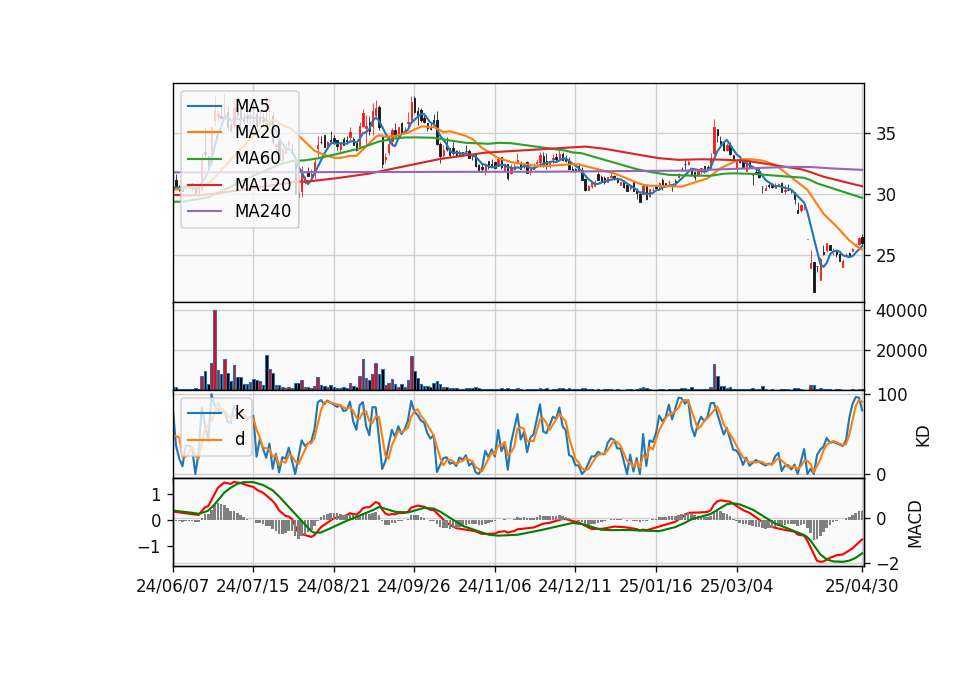This screenshot has width=960, height=690.
Task: Click the price axis value 30
Action: pos(886,195)
